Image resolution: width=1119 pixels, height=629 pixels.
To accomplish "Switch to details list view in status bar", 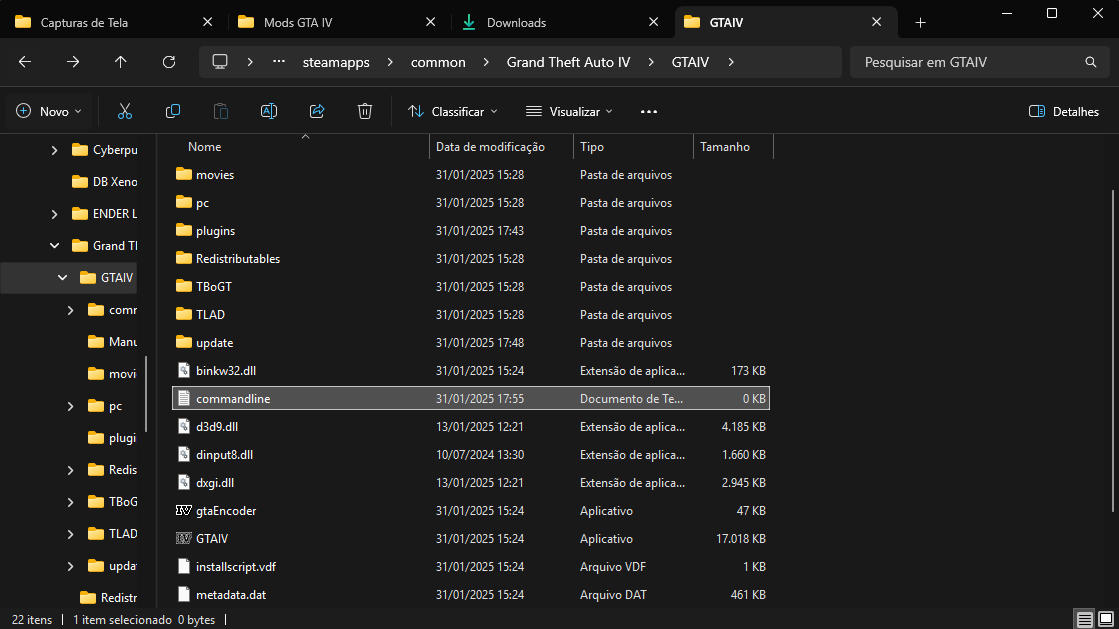I will pyautogui.click(x=1084, y=619).
